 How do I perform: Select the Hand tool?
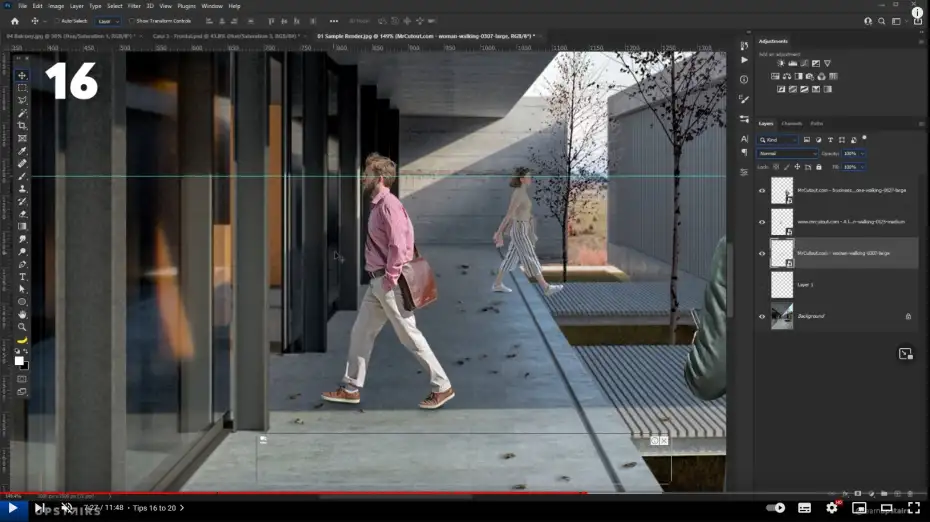coord(22,314)
